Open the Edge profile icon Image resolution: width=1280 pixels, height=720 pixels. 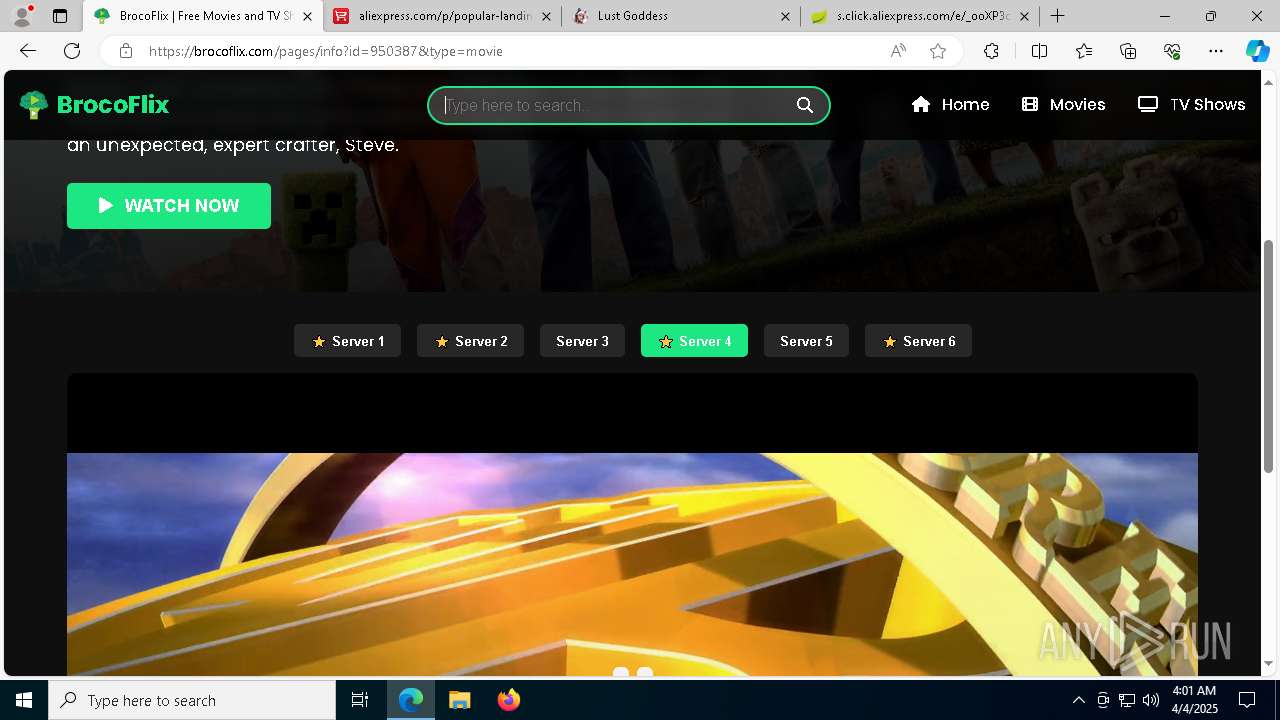[22, 16]
